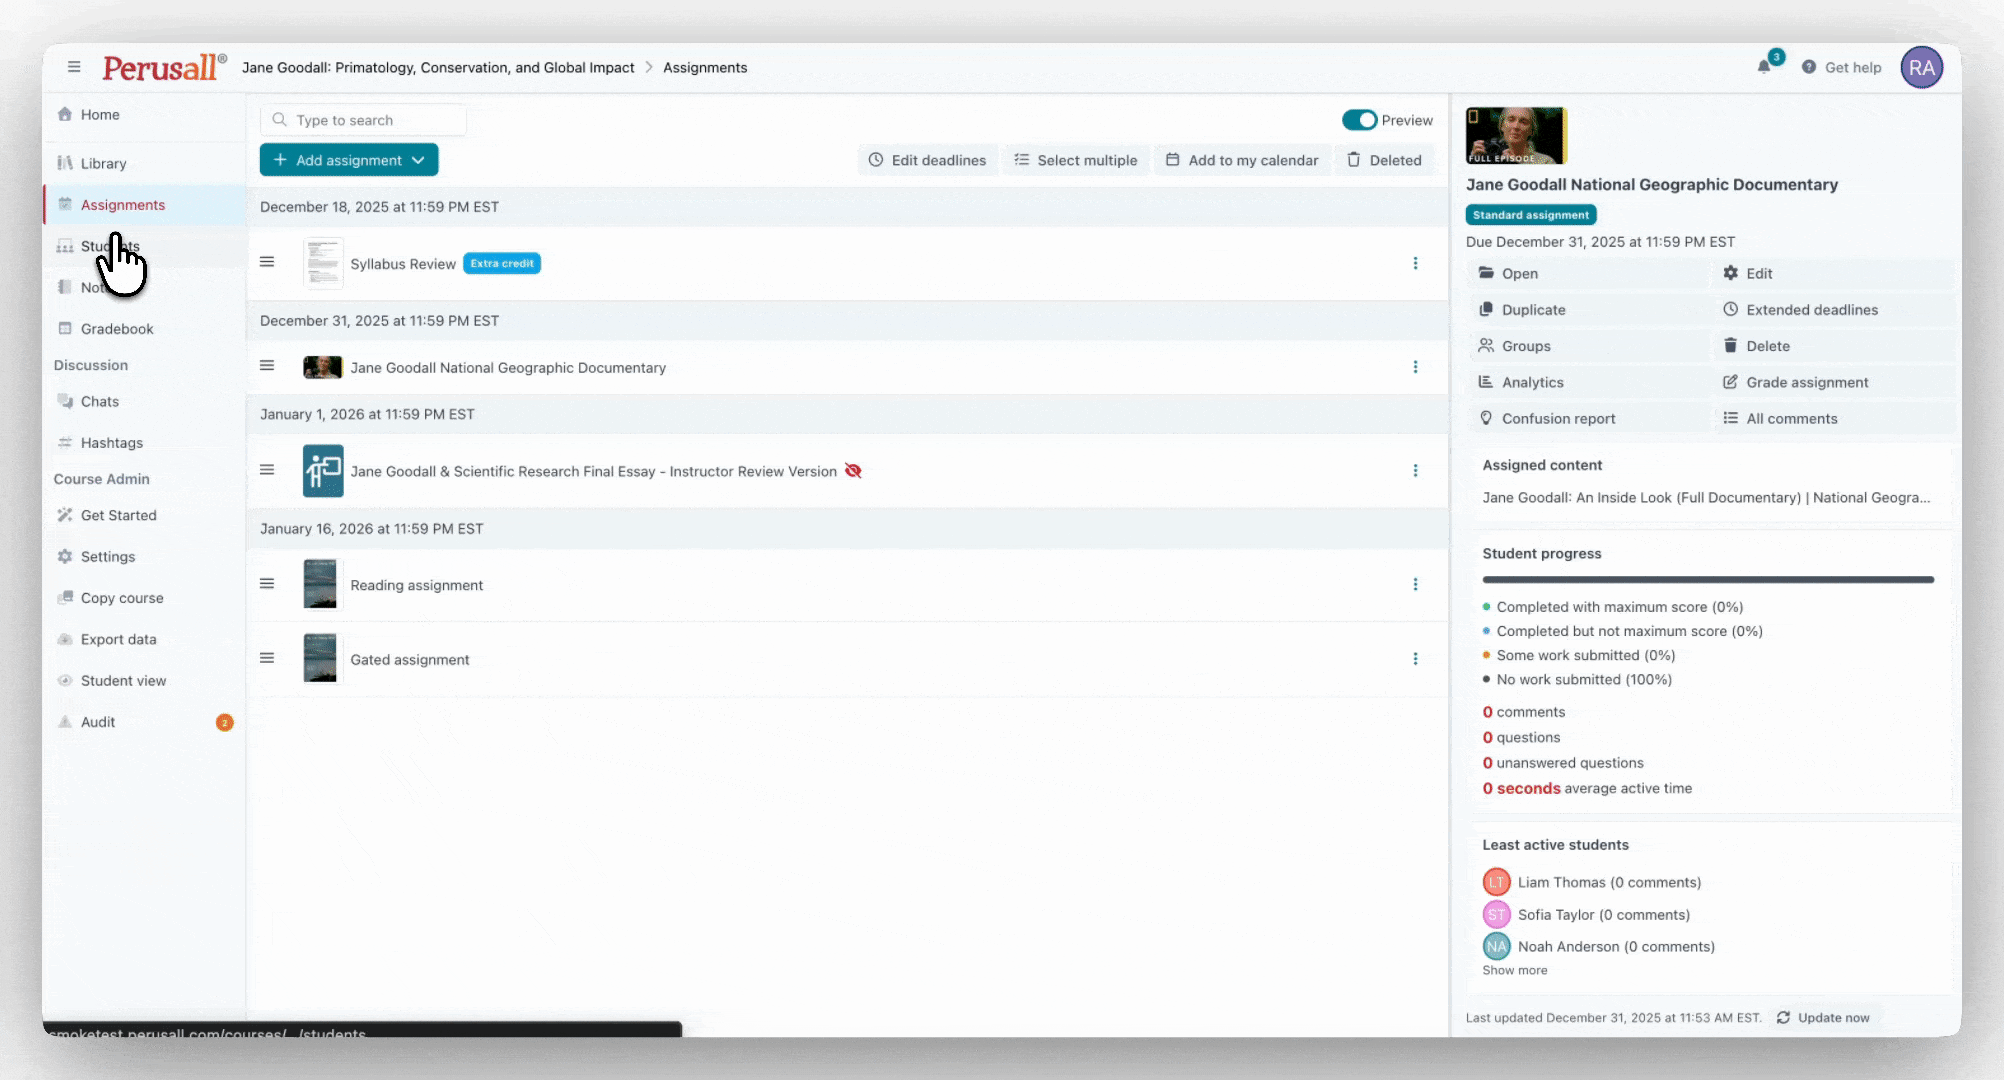
Task: Open Get Started in the sidebar
Action: point(145,515)
